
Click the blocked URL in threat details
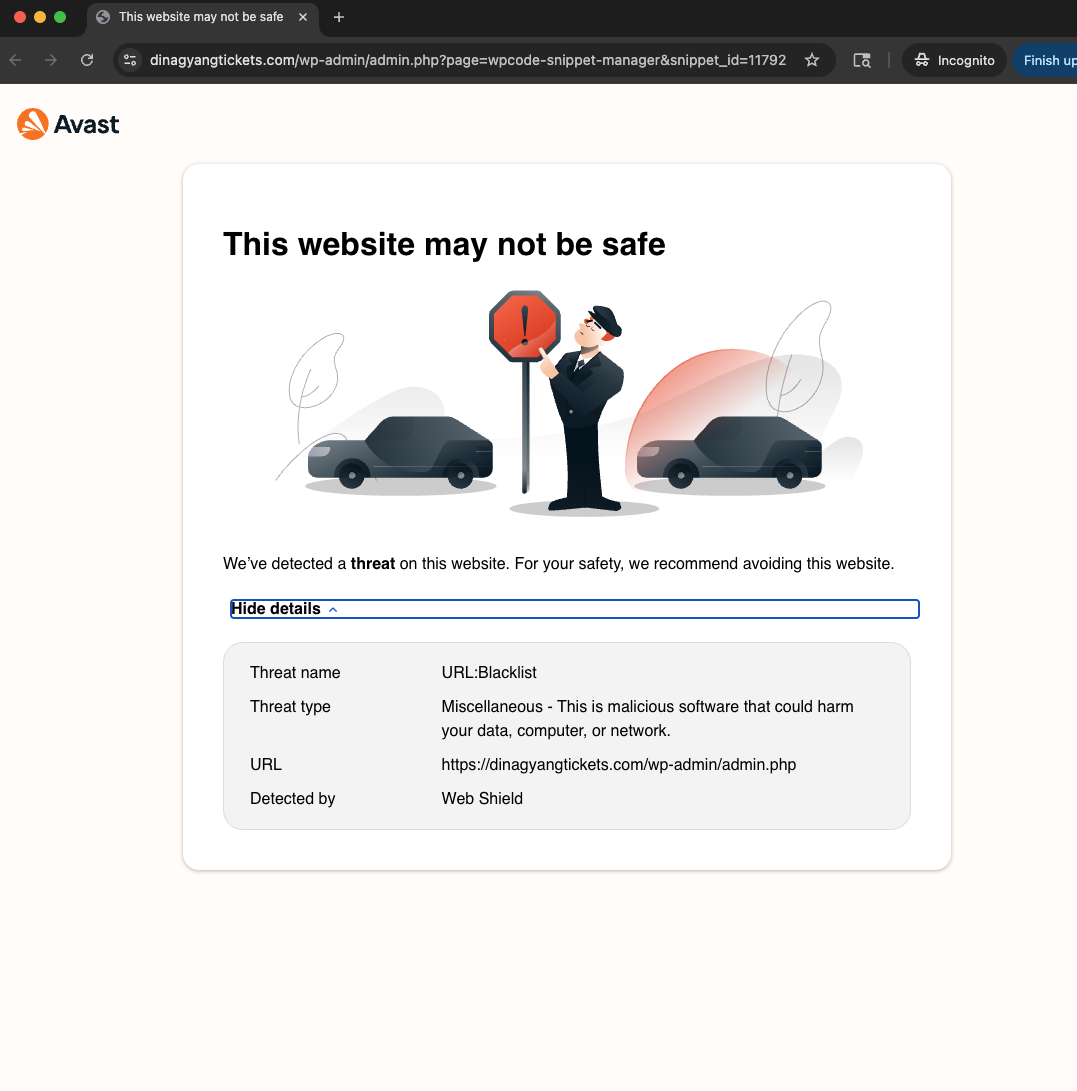click(618, 765)
